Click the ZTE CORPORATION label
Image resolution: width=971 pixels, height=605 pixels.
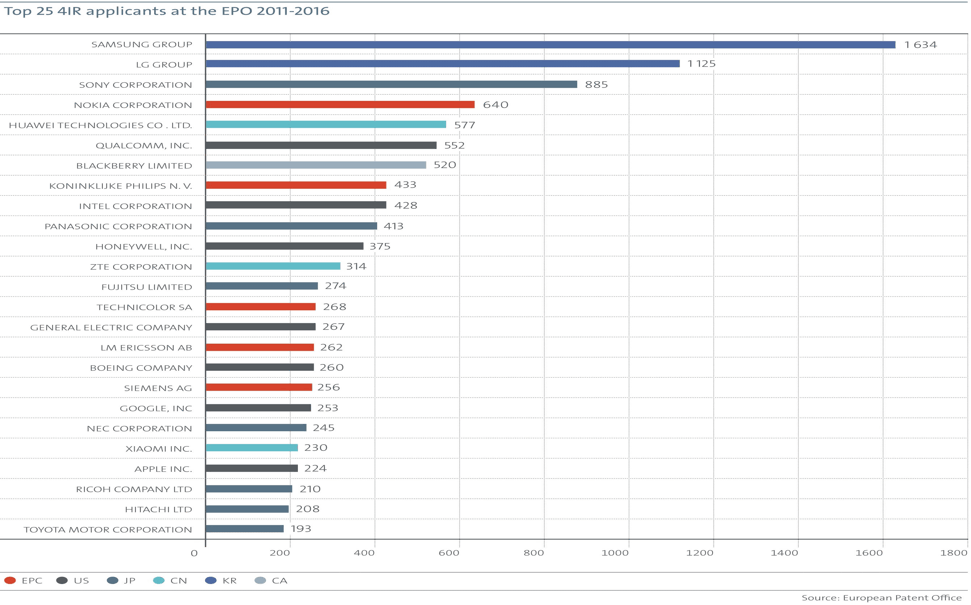[x=141, y=267]
